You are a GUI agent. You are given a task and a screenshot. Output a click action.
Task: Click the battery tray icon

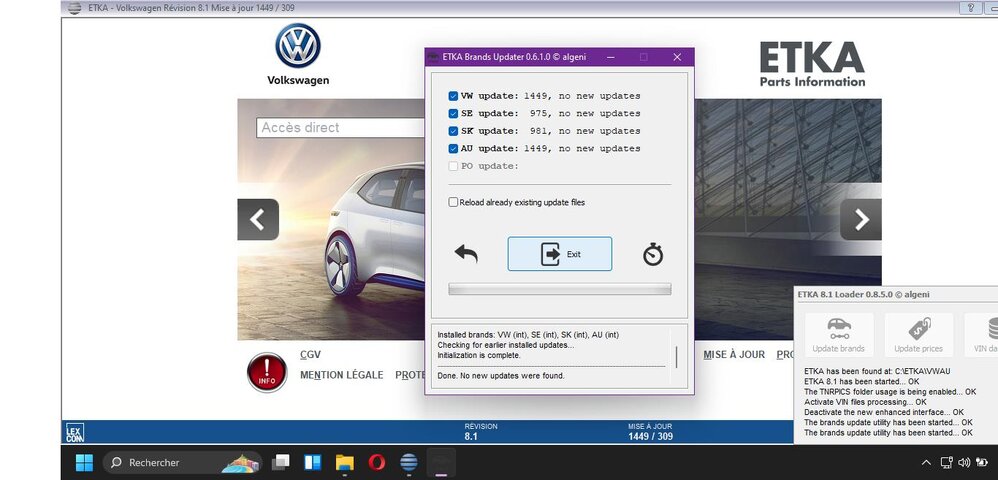click(x=981, y=463)
